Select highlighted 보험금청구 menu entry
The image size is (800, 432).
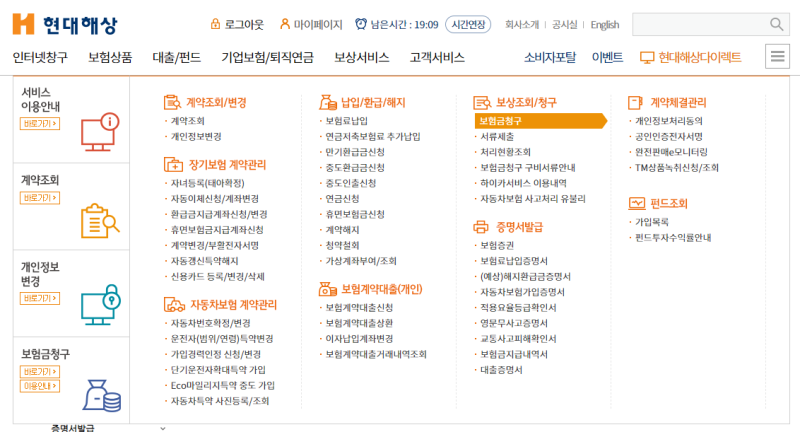[x=540, y=121]
